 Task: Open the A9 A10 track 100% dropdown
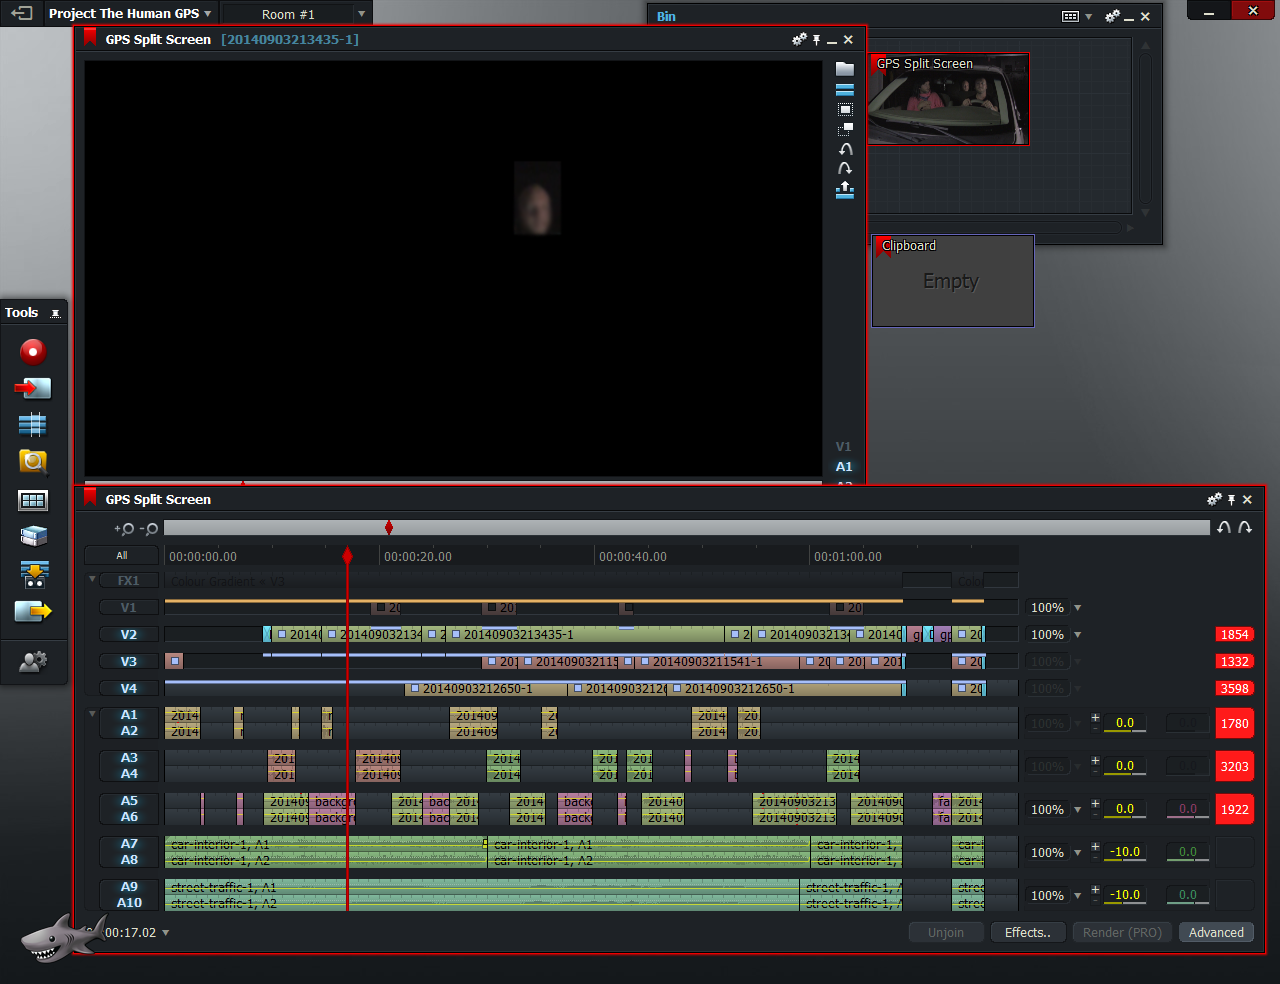pos(1077,896)
